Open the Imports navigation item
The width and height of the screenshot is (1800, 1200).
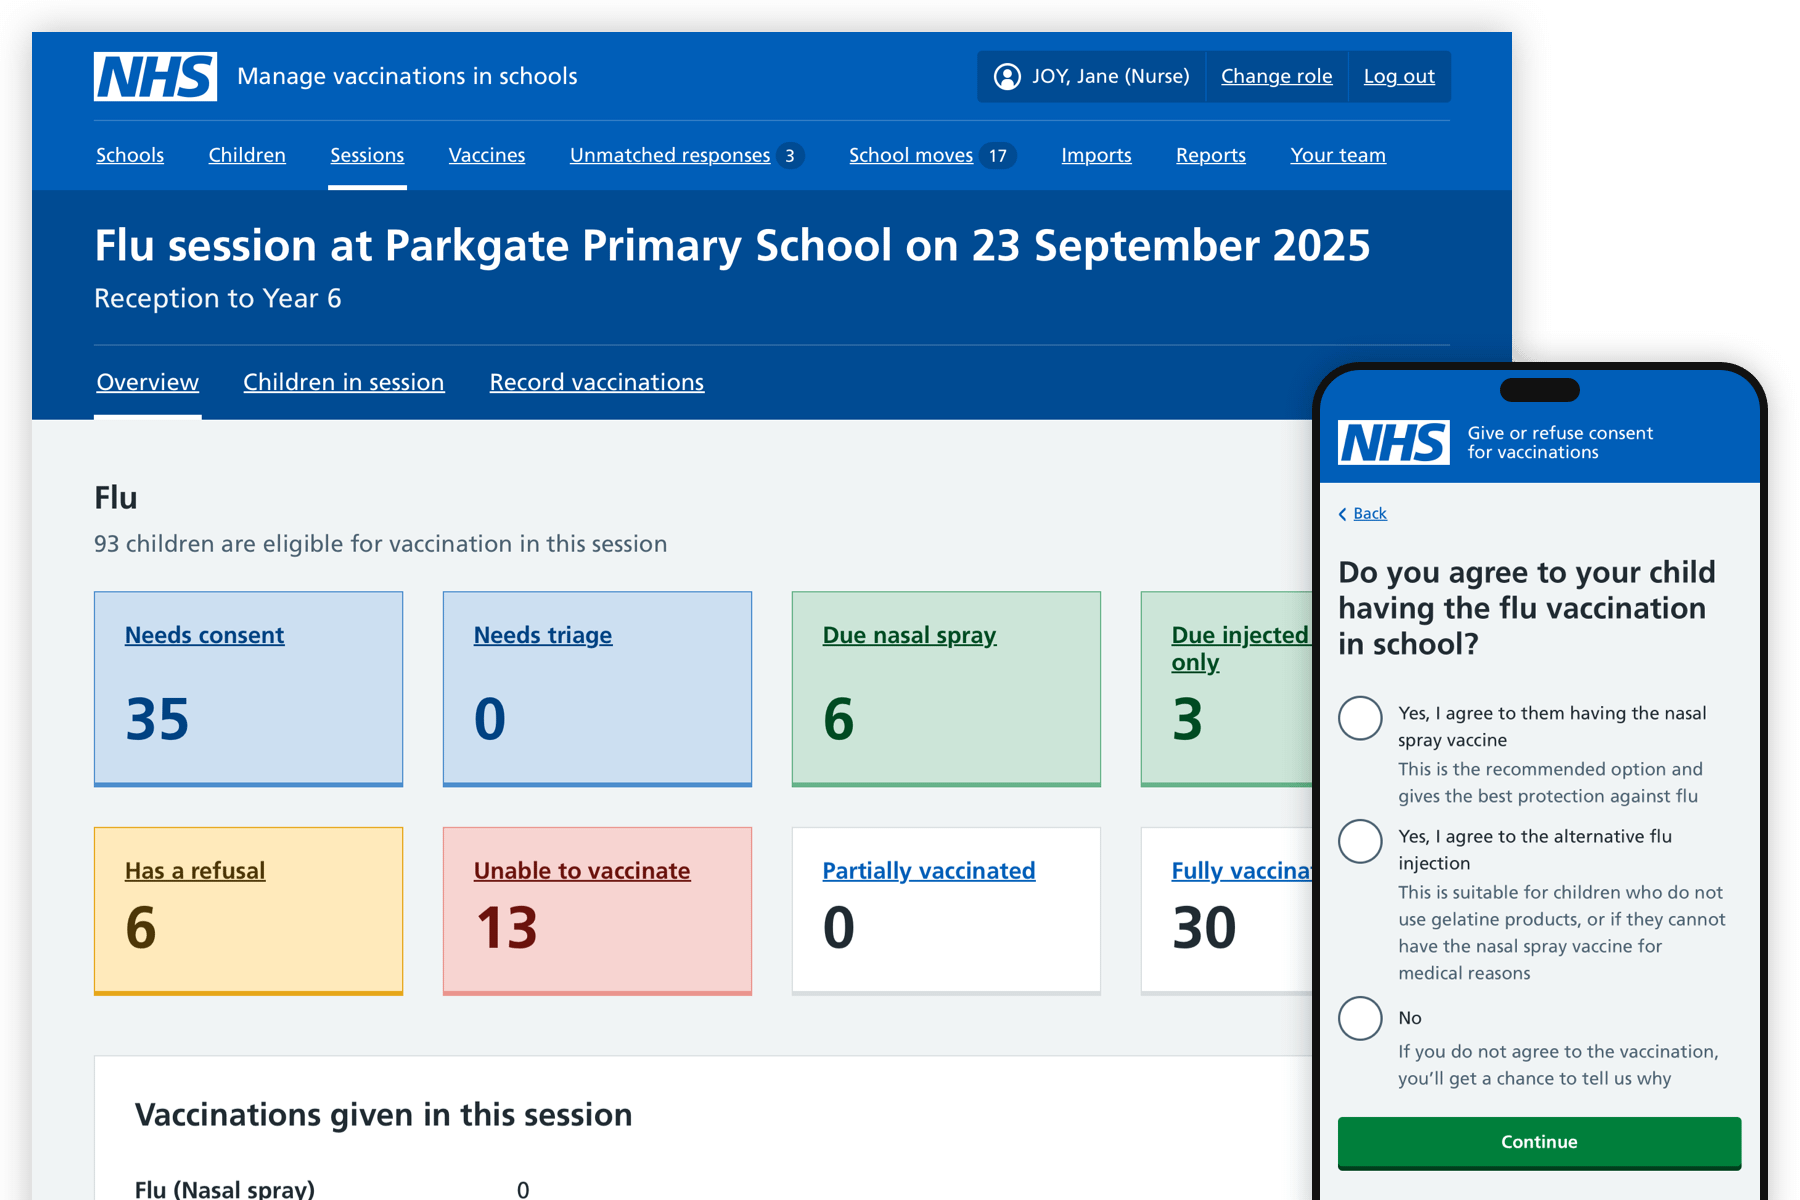click(1096, 155)
